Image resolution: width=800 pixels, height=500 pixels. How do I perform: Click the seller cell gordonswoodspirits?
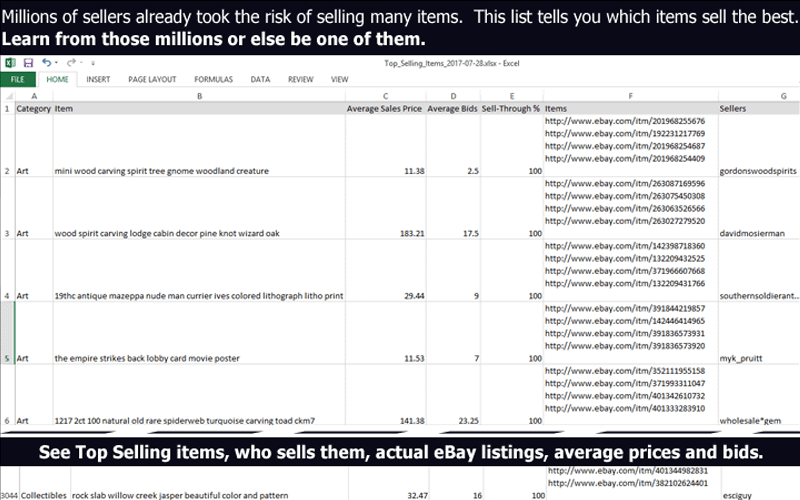tap(759, 146)
